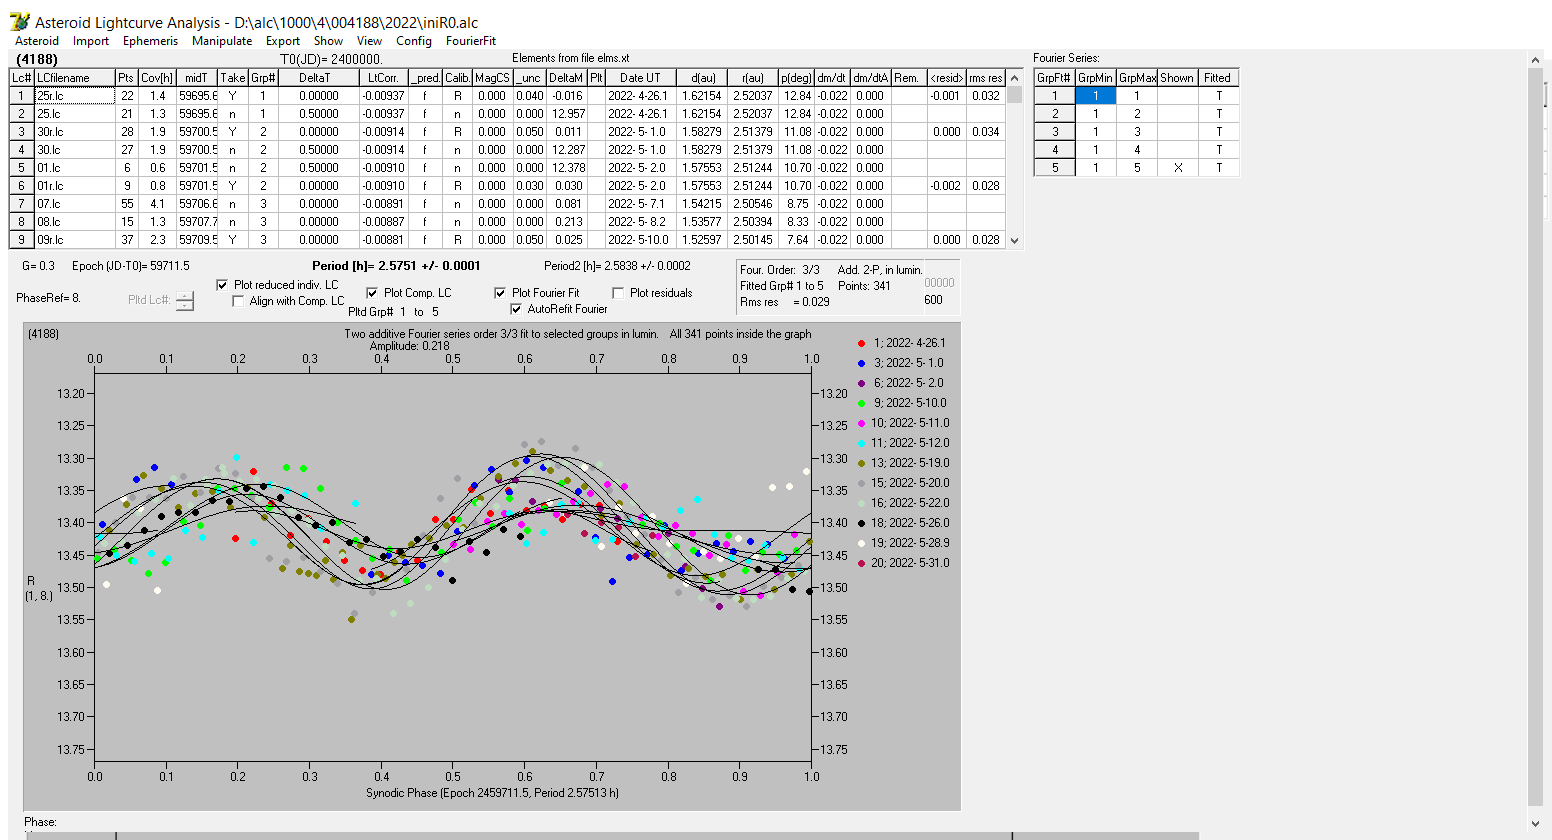Click the window's vertical scrollbar up arrow
Screen dimensions: 1552x840
click(x=1536, y=61)
